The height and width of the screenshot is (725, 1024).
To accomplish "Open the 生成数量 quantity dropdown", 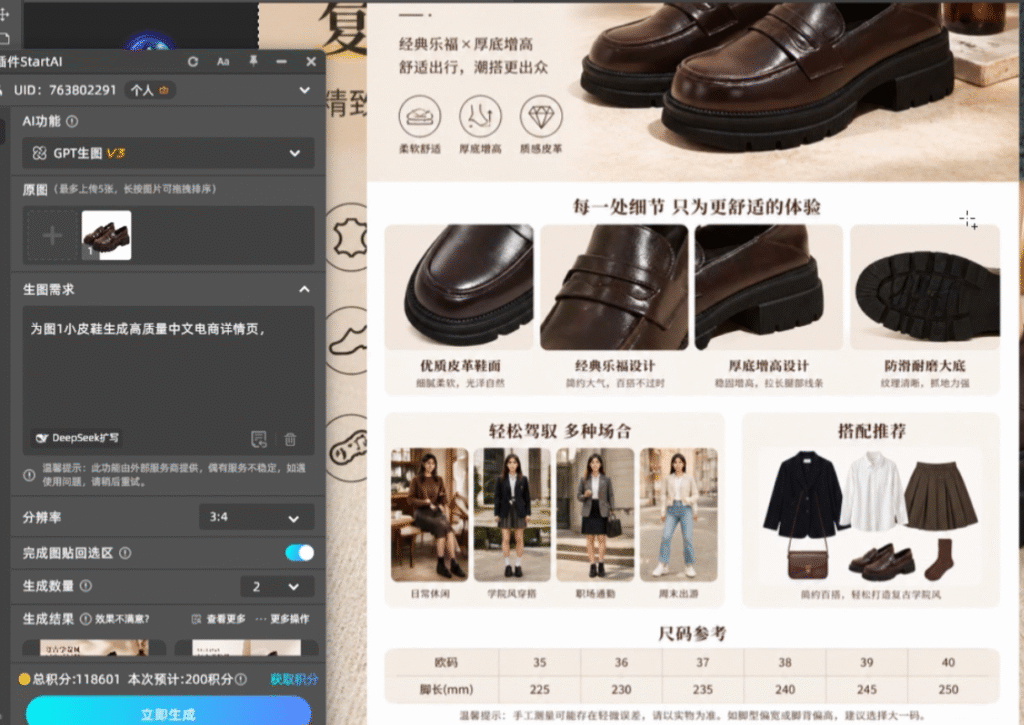I will coord(277,588).
